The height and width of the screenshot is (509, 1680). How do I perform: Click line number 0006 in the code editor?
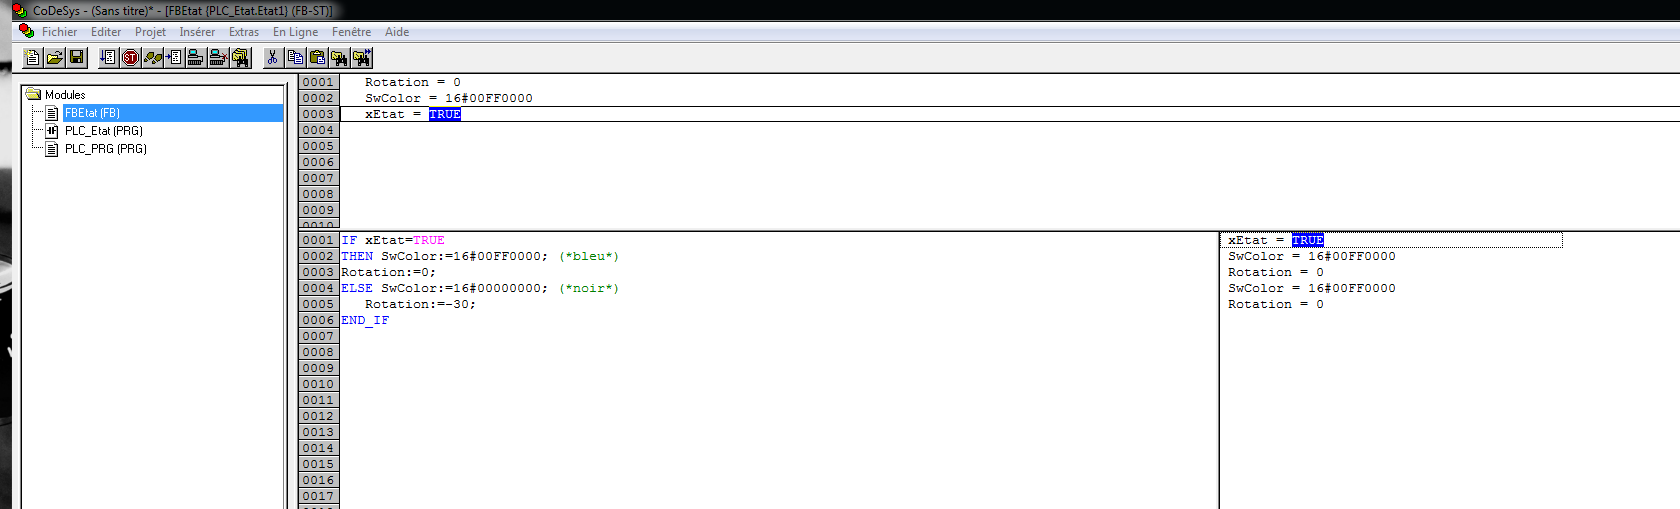pos(318,320)
